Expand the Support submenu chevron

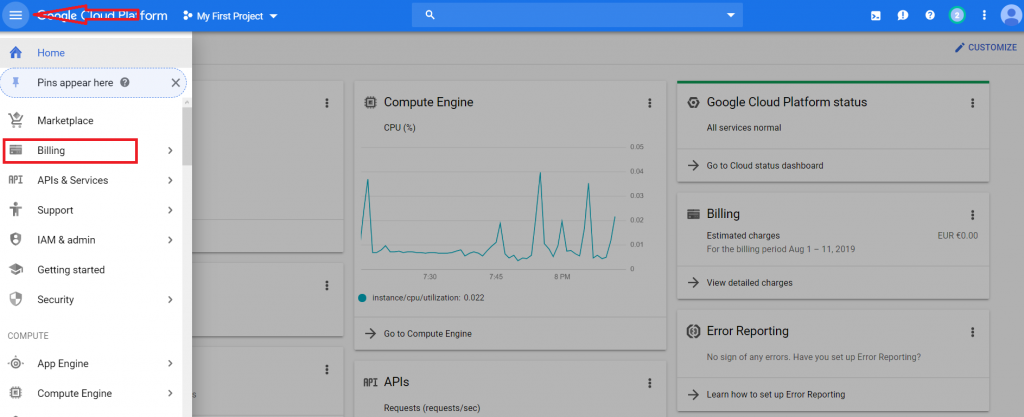click(x=170, y=210)
